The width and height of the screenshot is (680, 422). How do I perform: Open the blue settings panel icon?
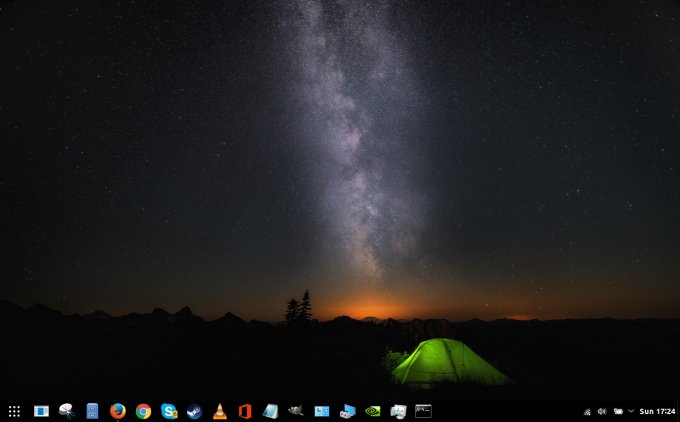321,411
